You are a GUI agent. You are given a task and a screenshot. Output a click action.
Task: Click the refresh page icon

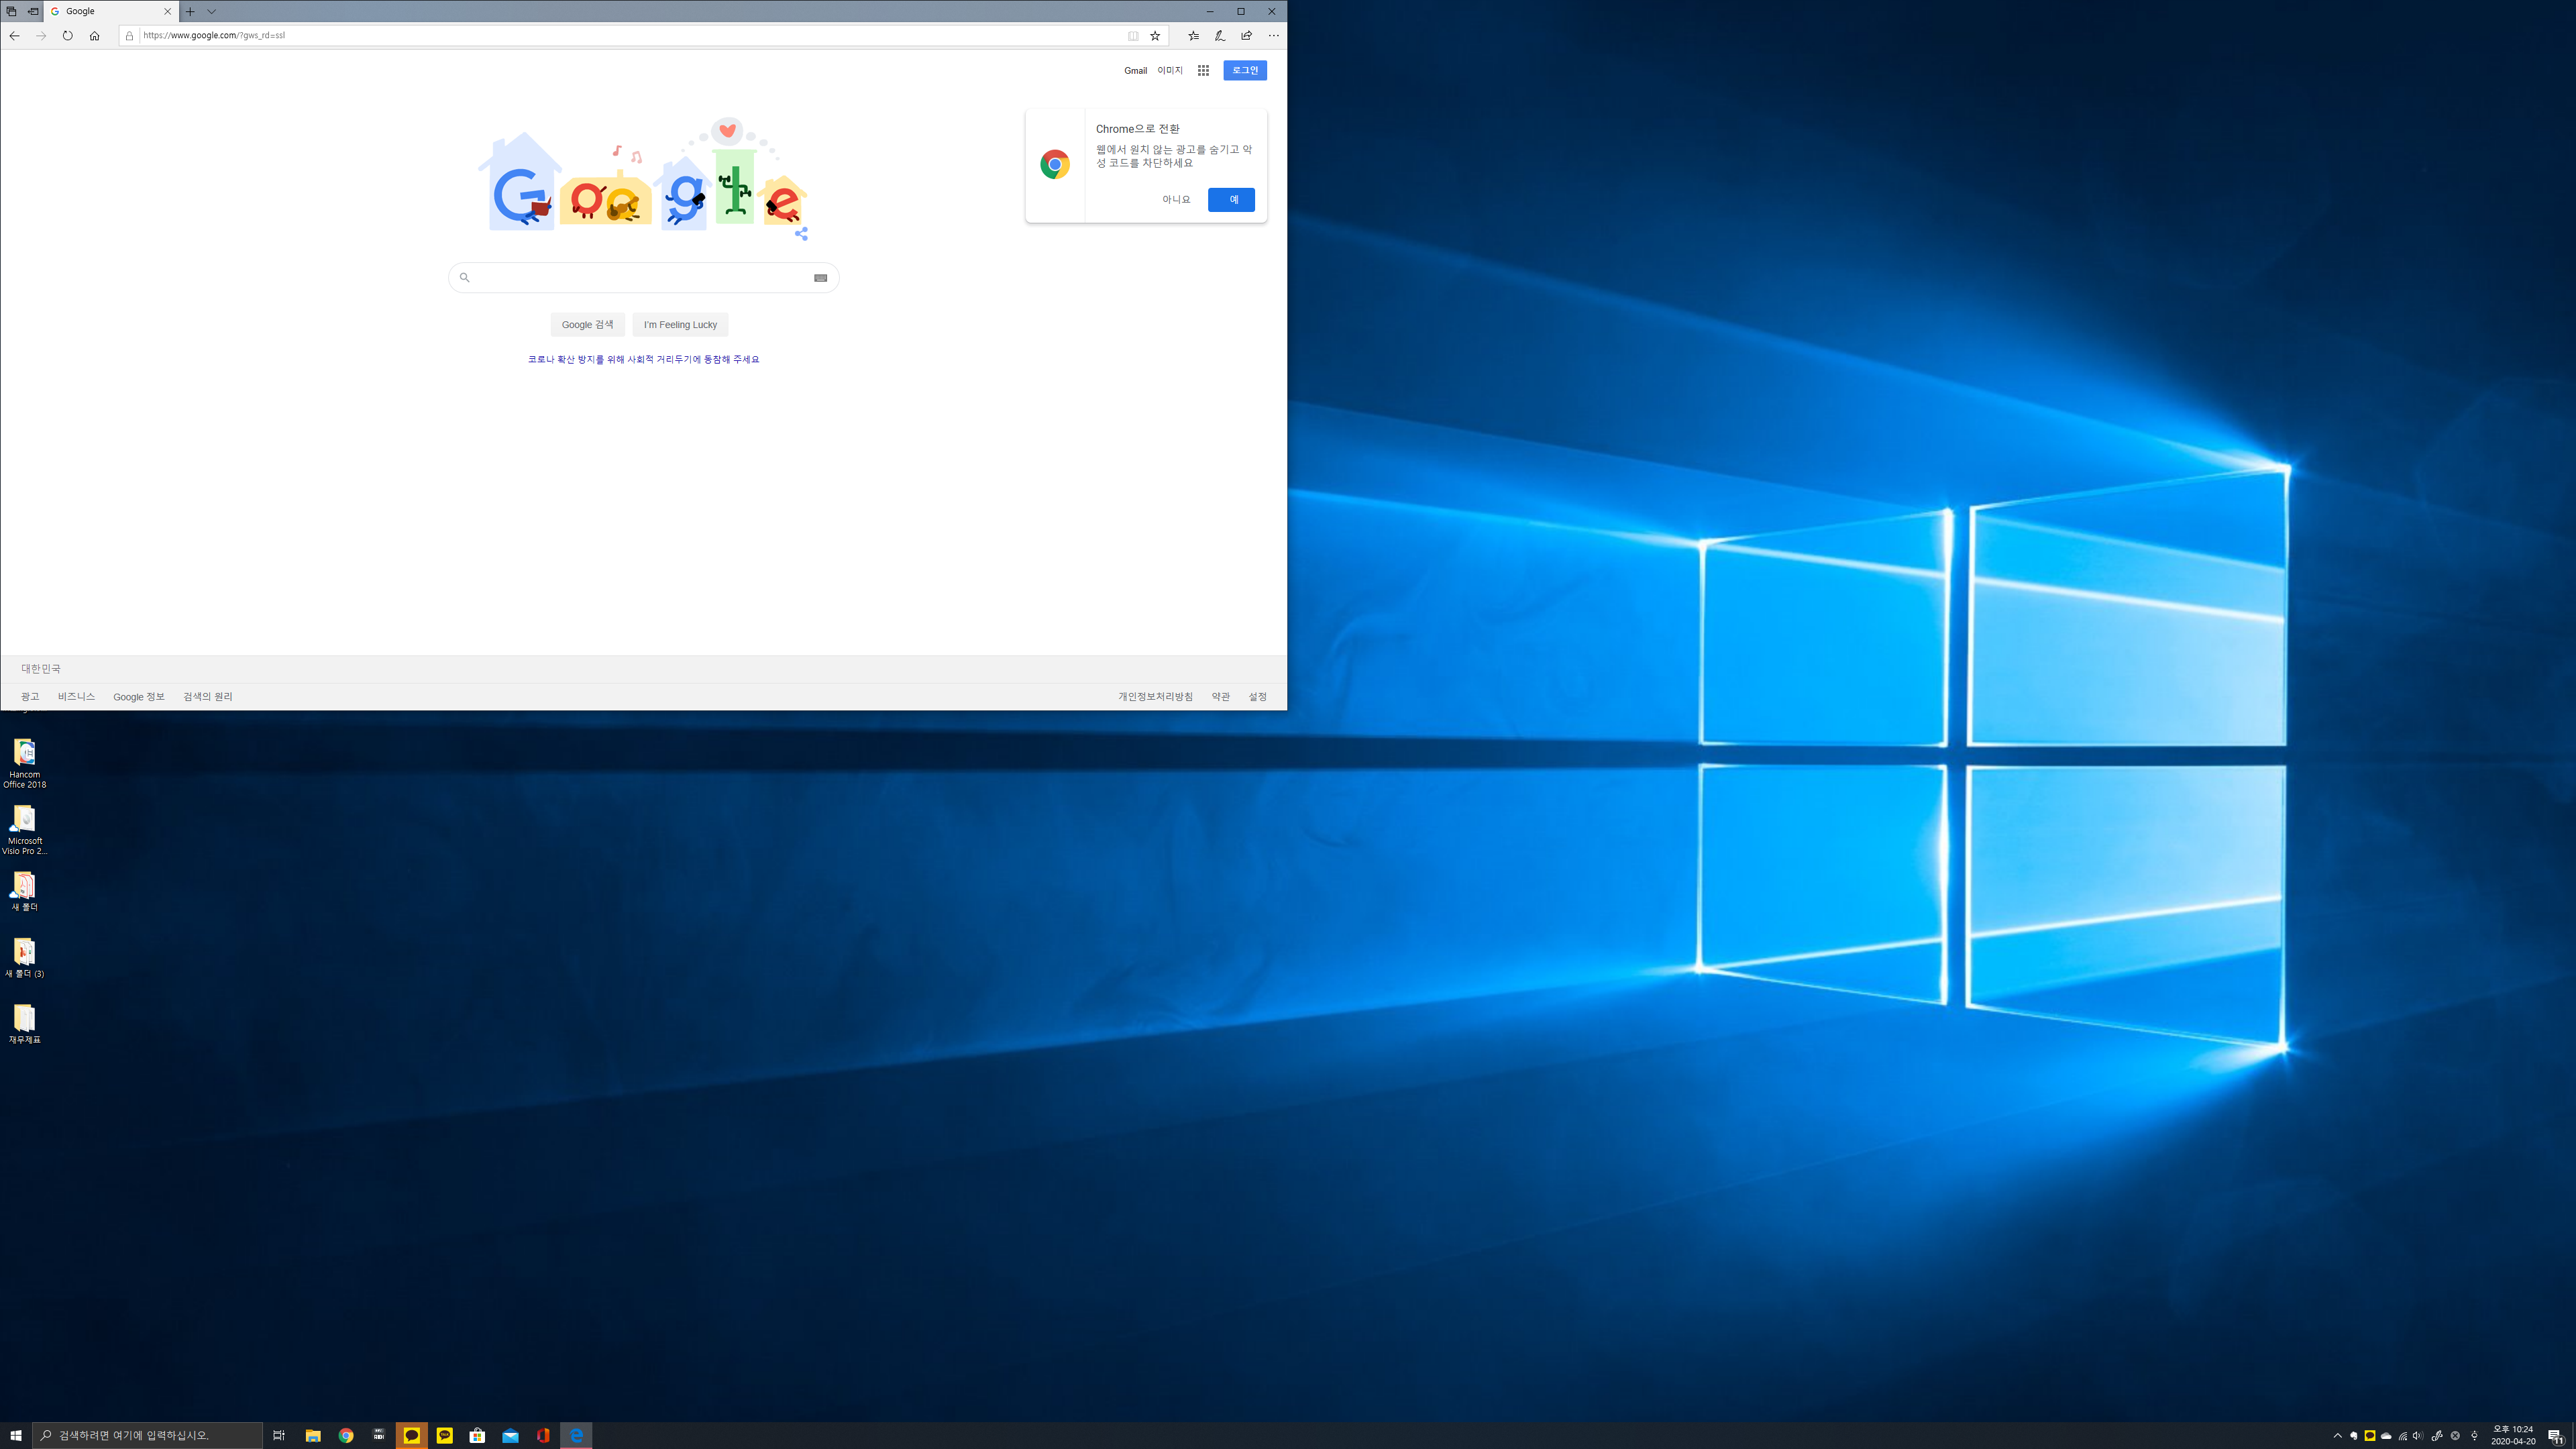pyautogui.click(x=67, y=35)
